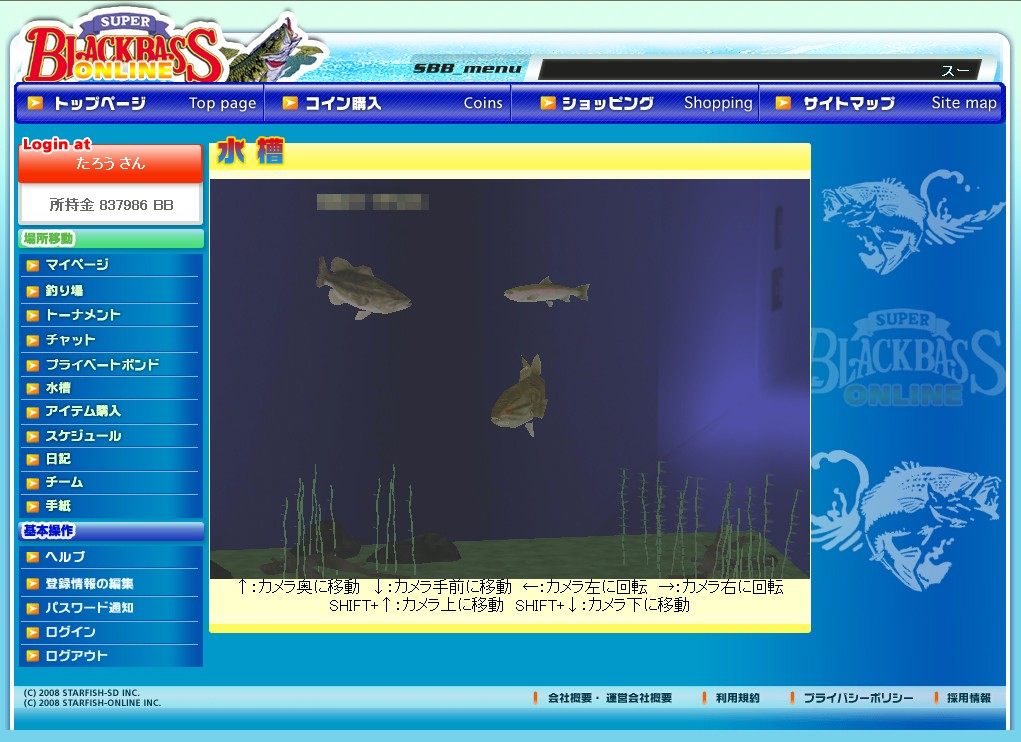
Task: Open プライバシーポリシー footer link
Action: pos(857,698)
